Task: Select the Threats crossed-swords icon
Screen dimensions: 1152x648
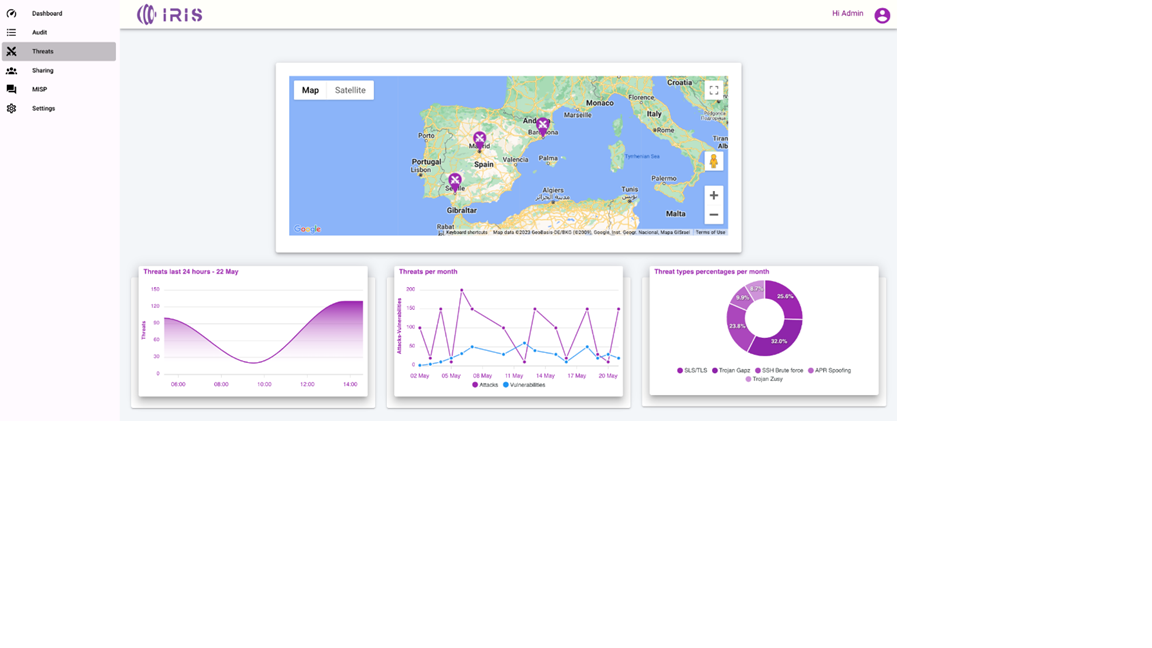Action: [12, 51]
